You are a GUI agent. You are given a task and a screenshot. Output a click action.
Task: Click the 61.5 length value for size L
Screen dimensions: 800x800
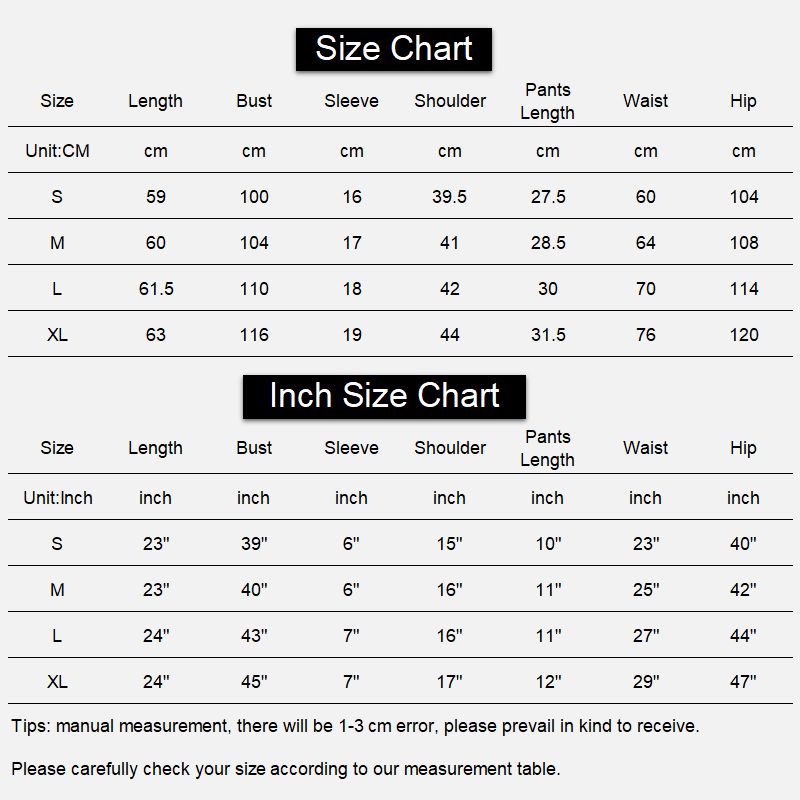coord(156,289)
